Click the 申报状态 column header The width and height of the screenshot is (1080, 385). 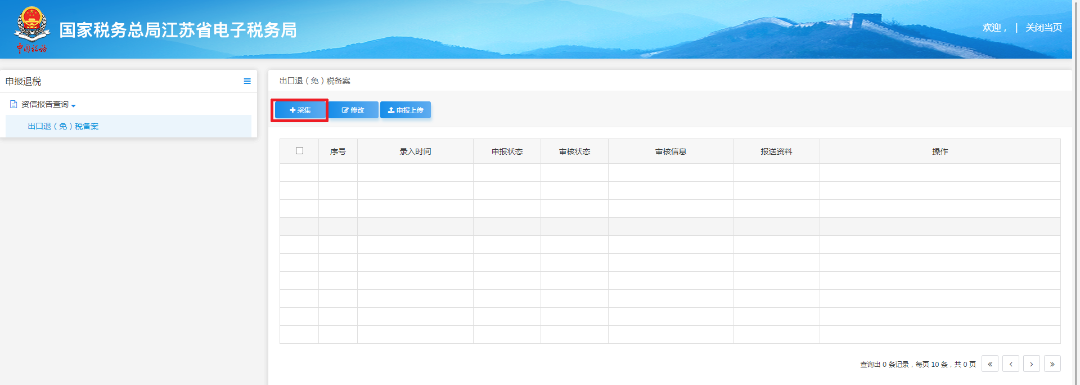click(507, 152)
